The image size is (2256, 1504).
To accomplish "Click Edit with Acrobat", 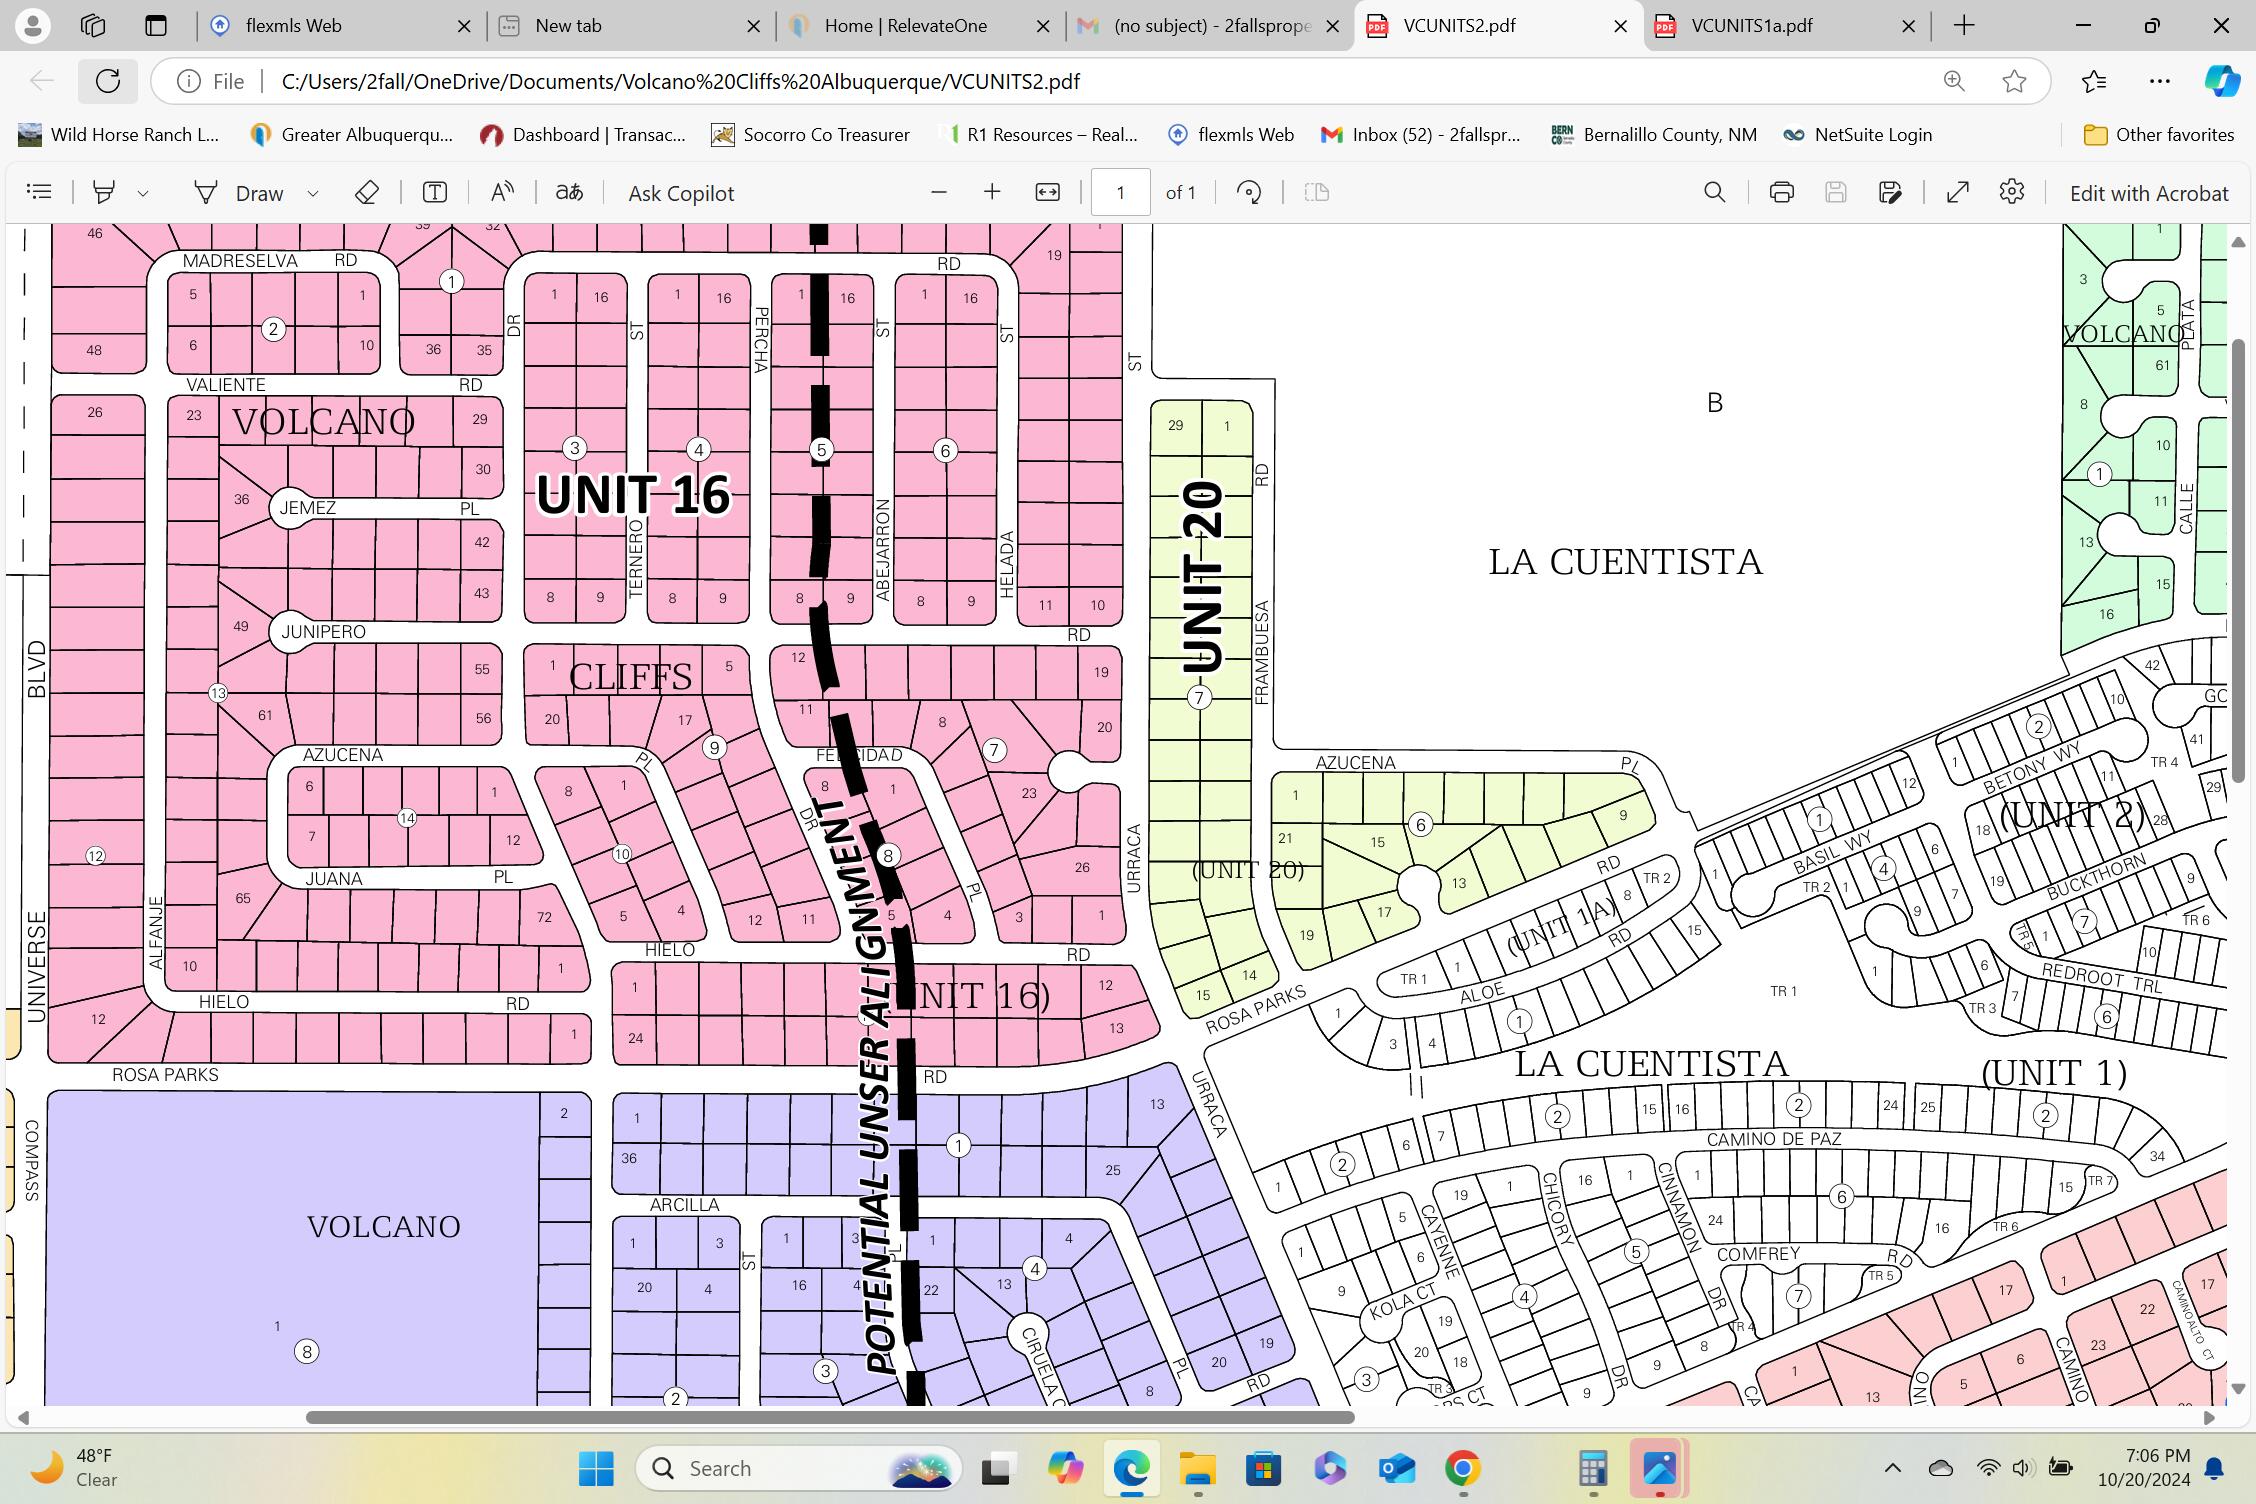I will 2149,192.
